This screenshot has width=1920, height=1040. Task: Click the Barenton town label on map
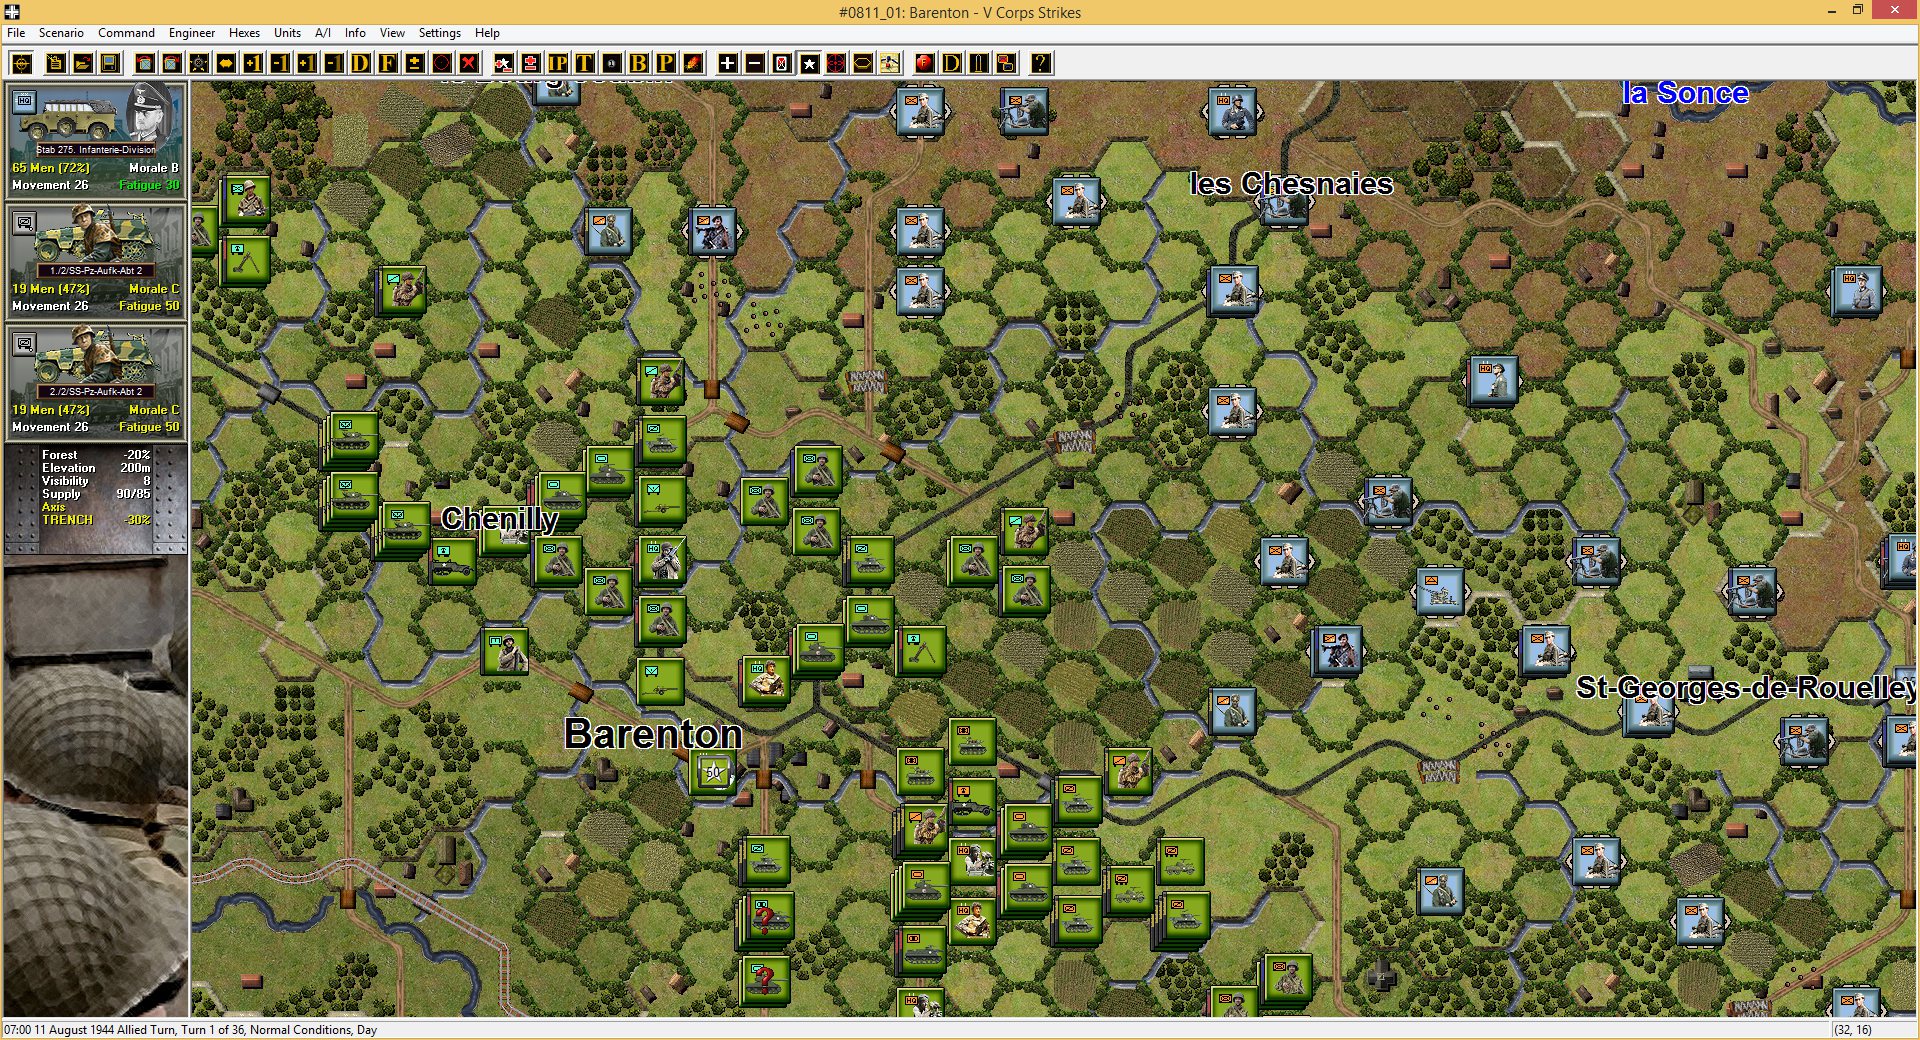[x=653, y=734]
